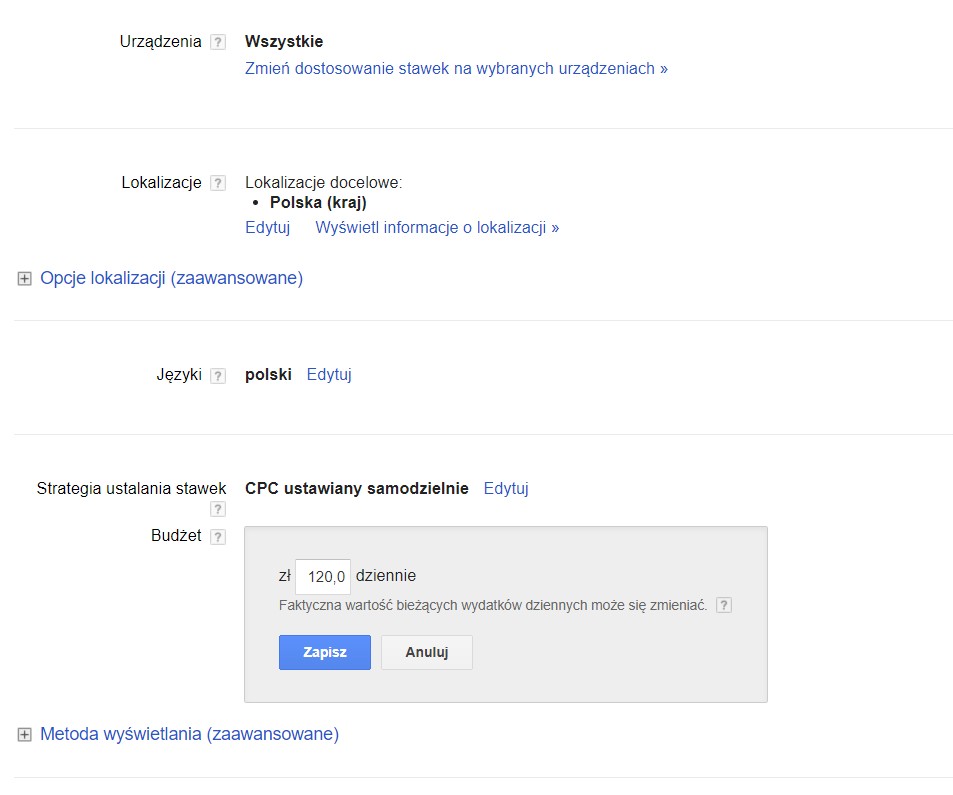Expand Opcje lokalizacji (zaawansowane) section link
Screen dimensions: 953x795
[x=171, y=278]
